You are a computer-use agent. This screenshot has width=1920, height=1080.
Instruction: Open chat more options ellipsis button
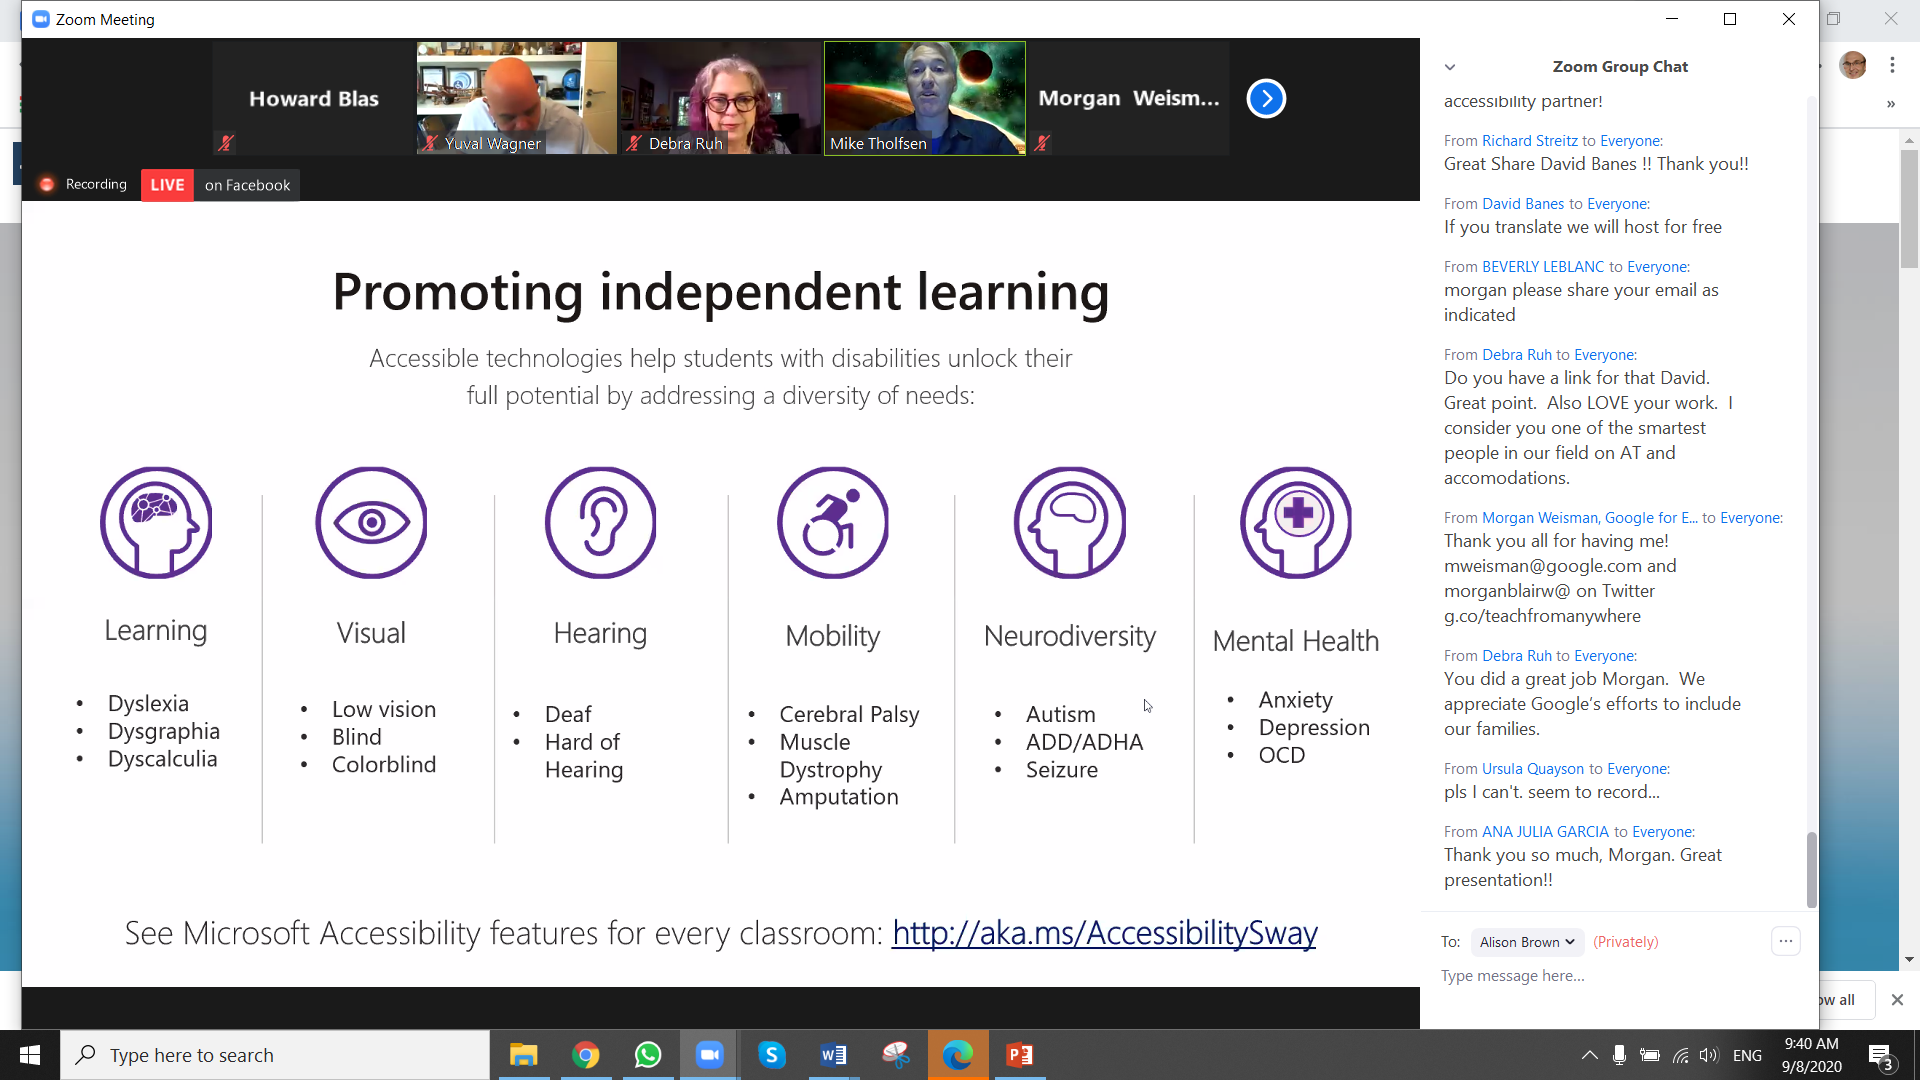[1785, 941]
